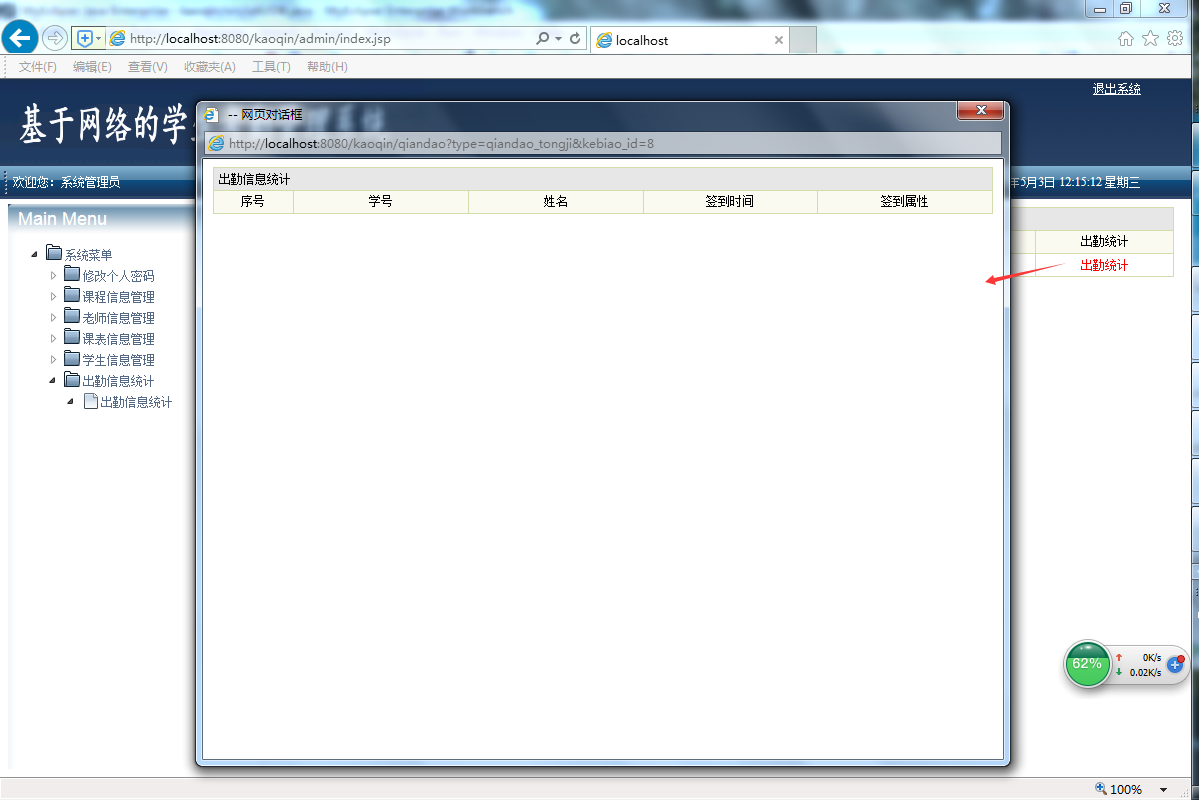Click the 退出系统 logout link
The image size is (1199, 800).
click(1116, 89)
